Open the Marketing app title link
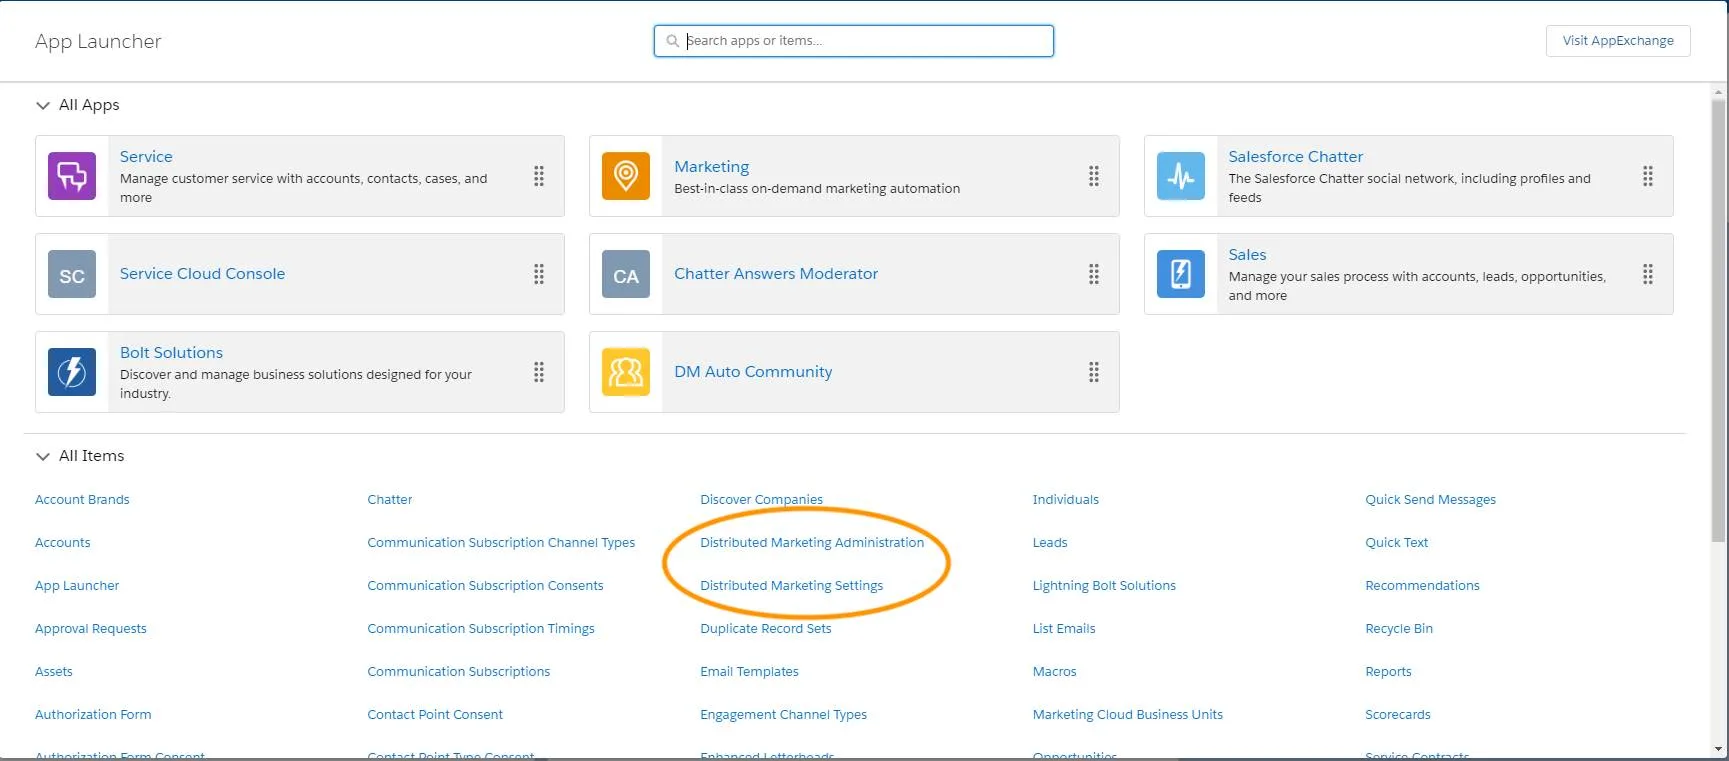 [711, 166]
